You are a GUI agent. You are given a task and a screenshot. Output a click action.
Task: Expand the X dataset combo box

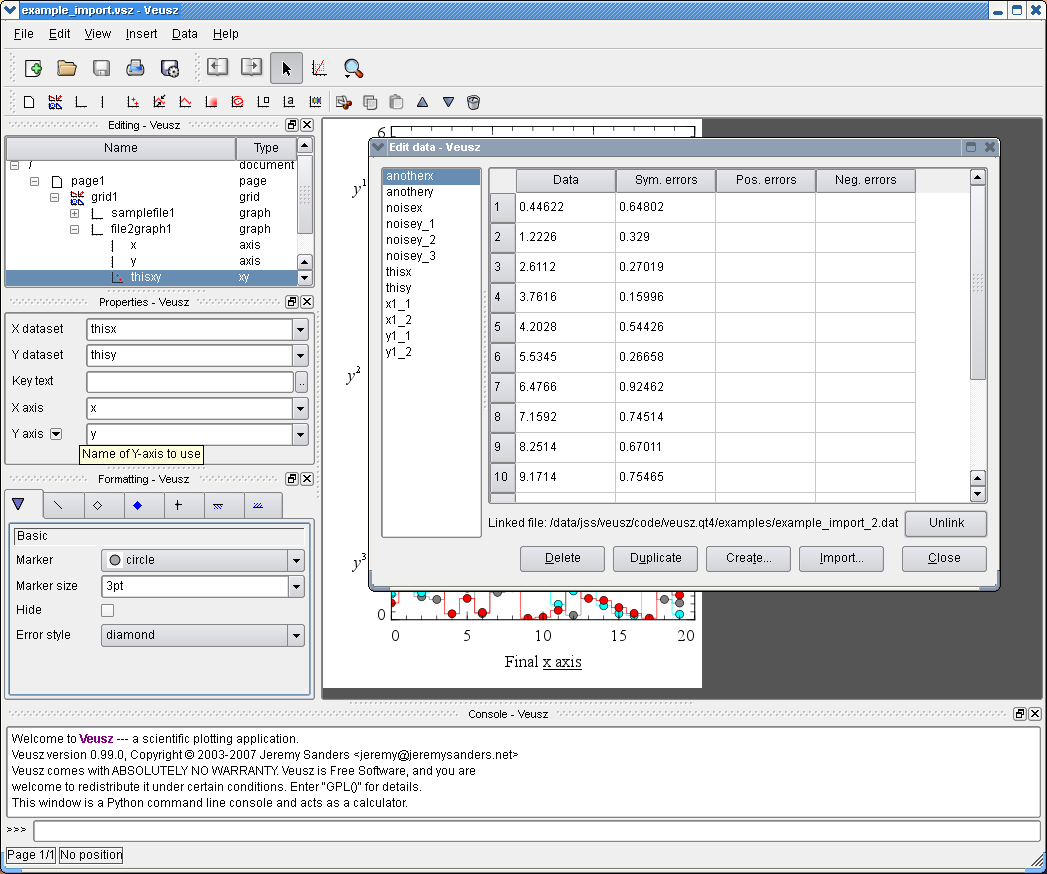pos(300,329)
